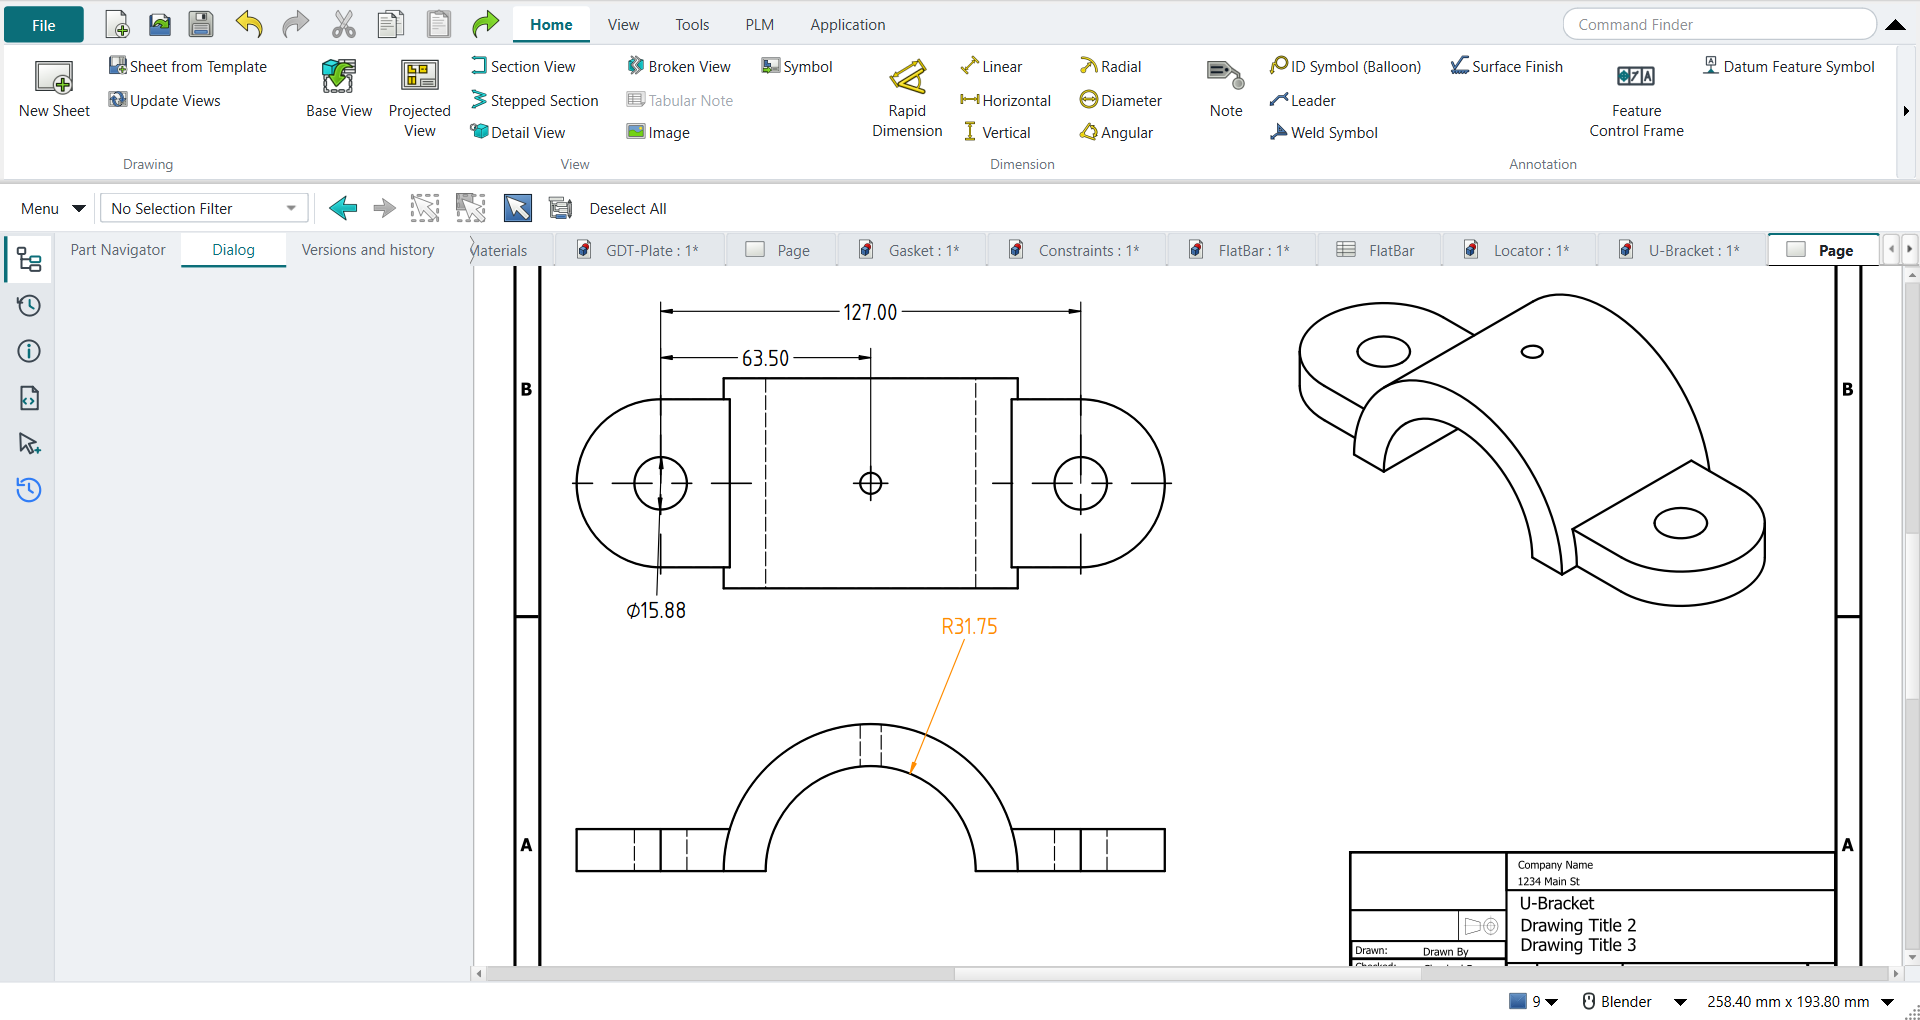Open the information sidebar icon
This screenshot has height=1020, width=1920.
[x=29, y=351]
